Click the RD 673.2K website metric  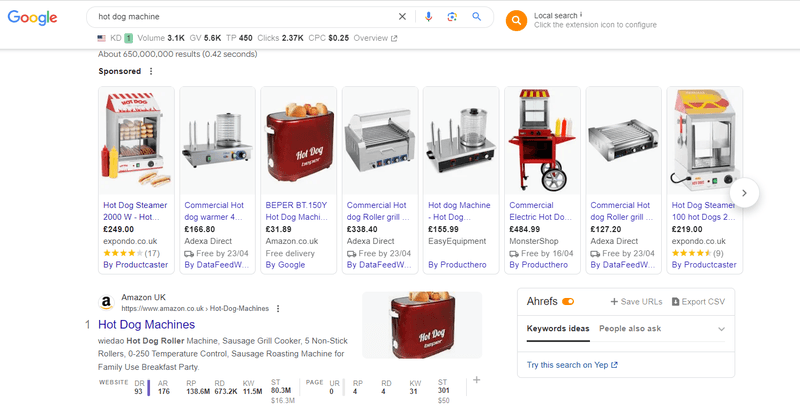click(226, 387)
